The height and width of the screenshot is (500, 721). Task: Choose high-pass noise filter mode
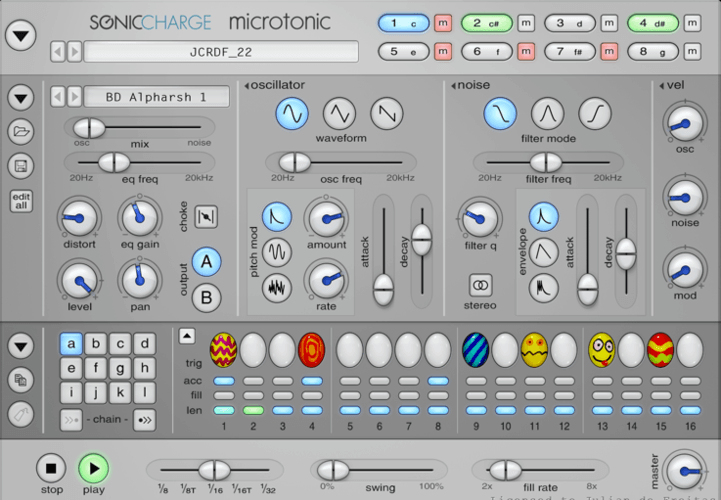(595, 113)
